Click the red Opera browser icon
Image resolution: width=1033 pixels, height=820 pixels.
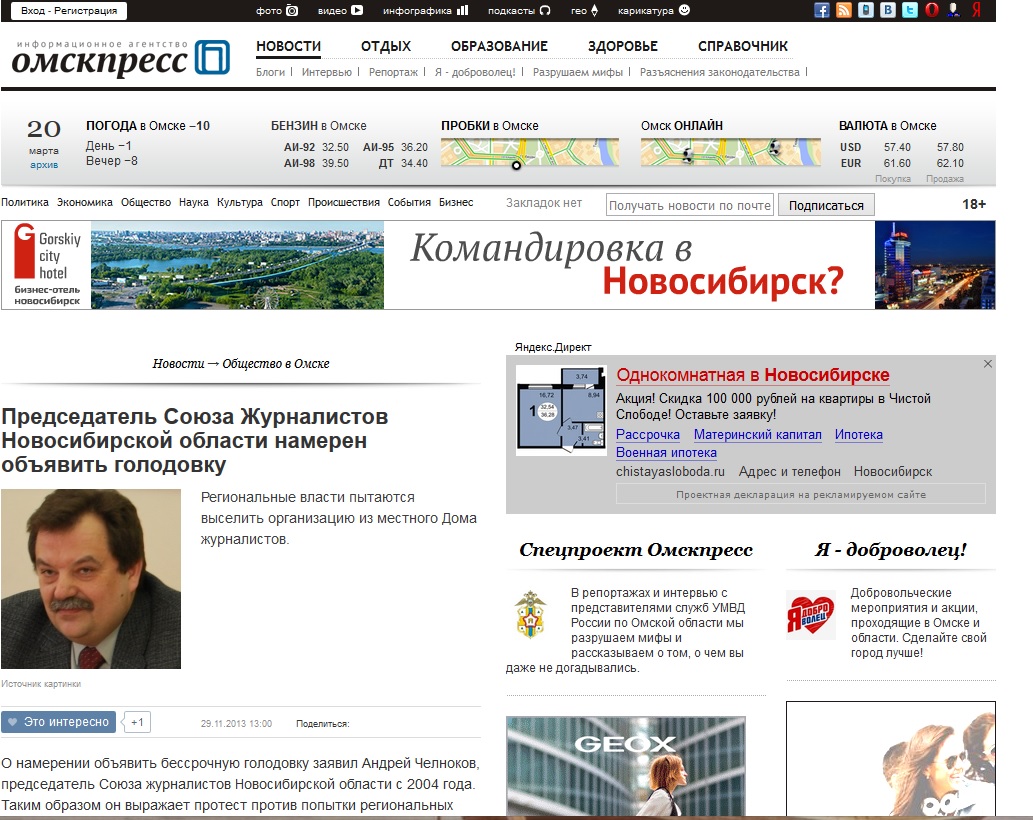931,11
